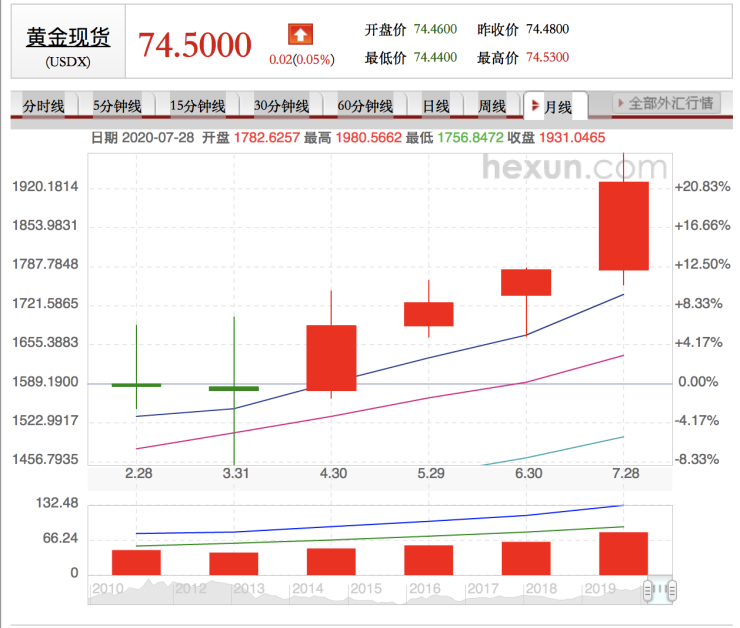Switch to the 分时线 tab
The height and width of the screenshot is (628, 740).
[x=43, y=105]
